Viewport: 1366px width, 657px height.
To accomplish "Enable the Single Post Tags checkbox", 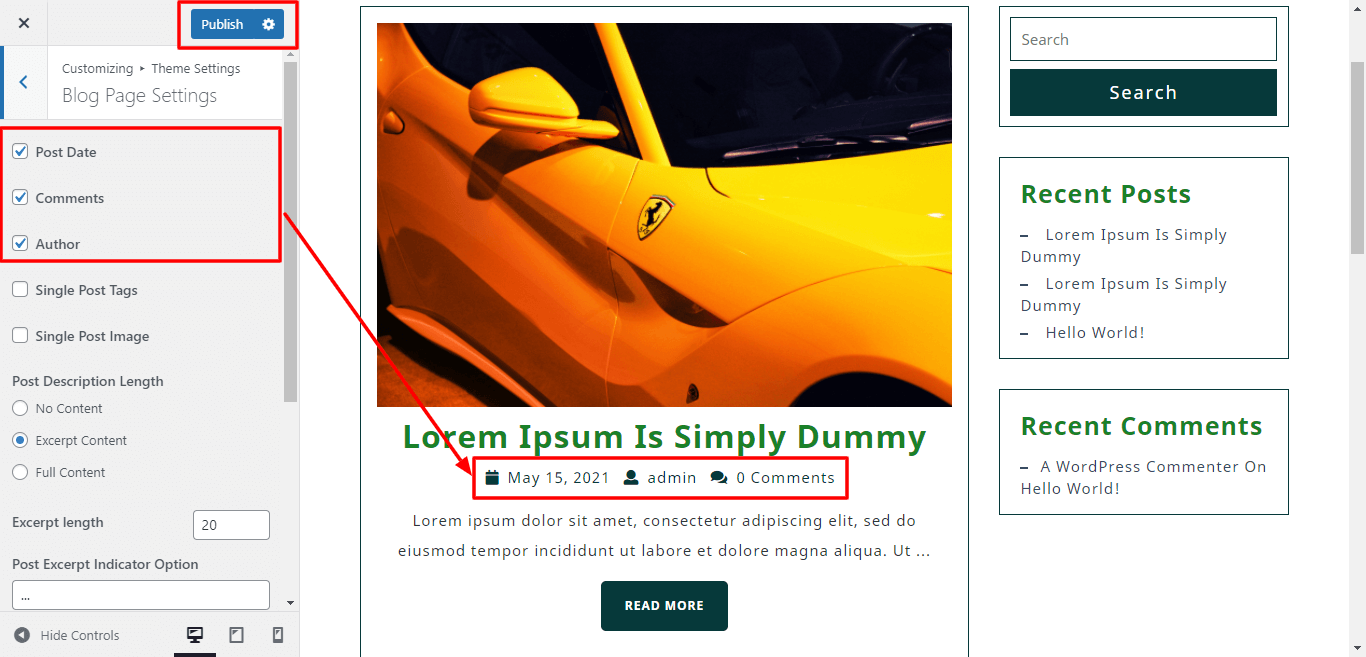I will (x=20, y=290).
